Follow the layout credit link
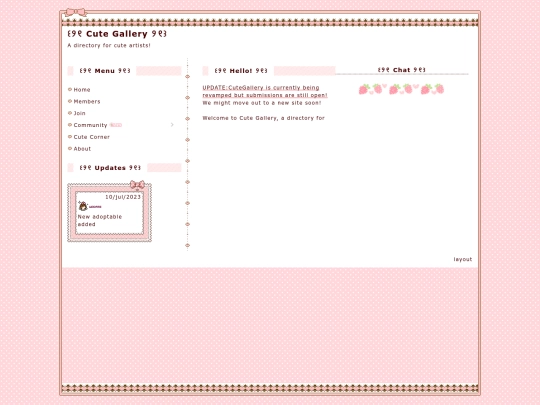This screenshot has width=540, height=405. click(463, 259)
